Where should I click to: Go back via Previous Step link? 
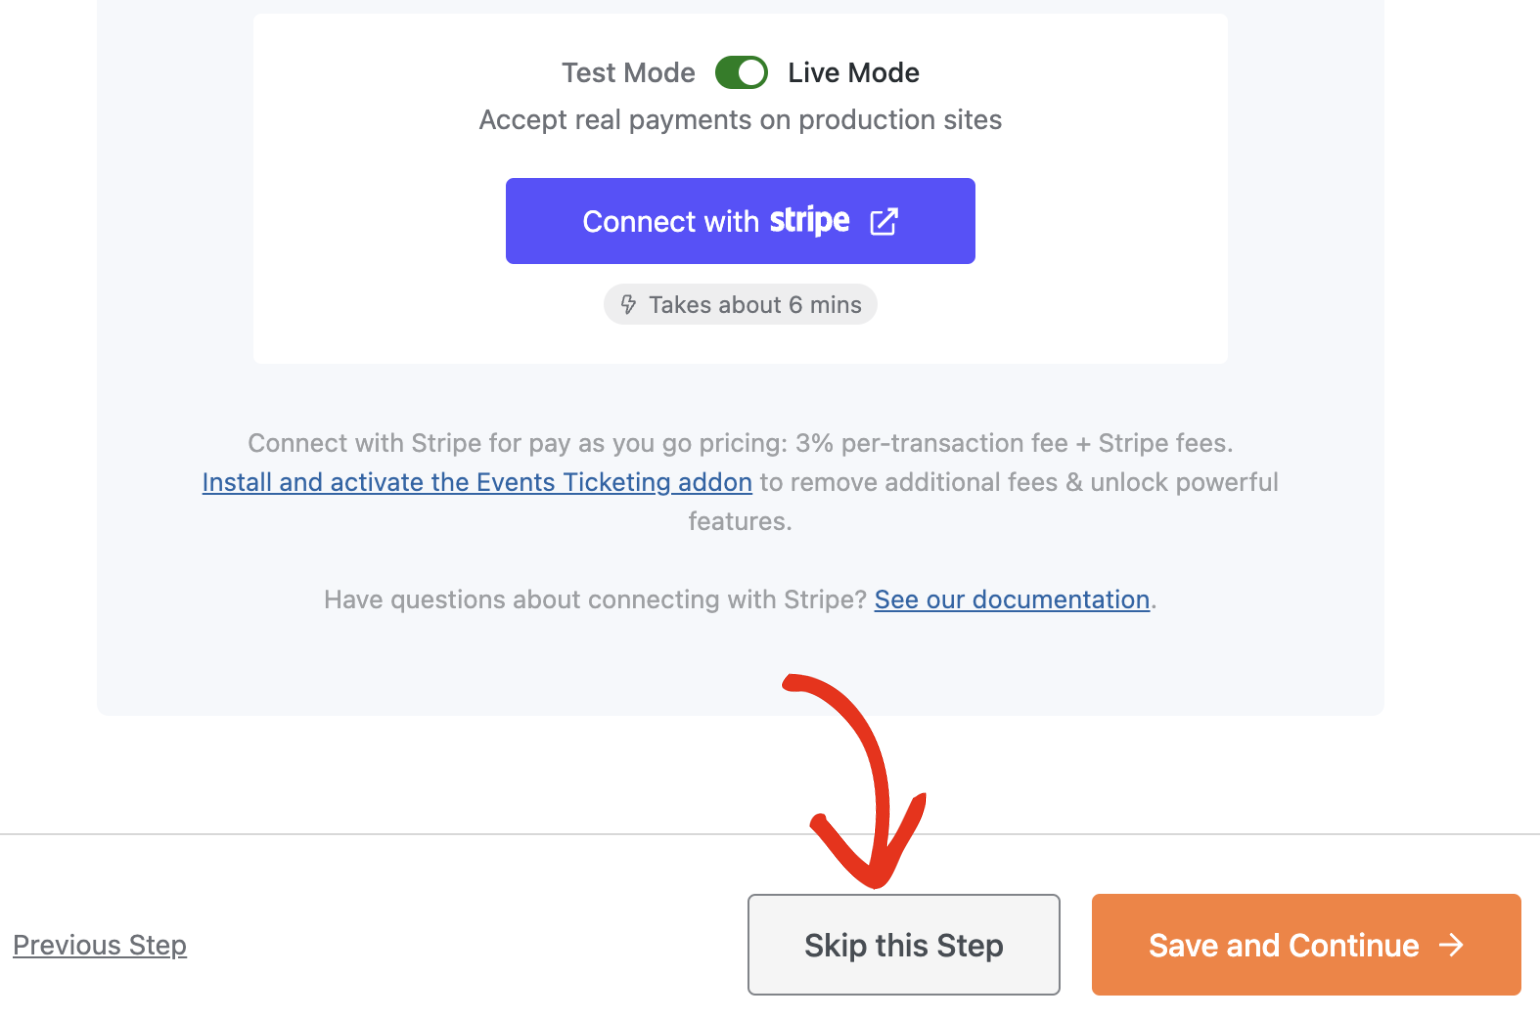pyautogui.click(x=100, y=945)
